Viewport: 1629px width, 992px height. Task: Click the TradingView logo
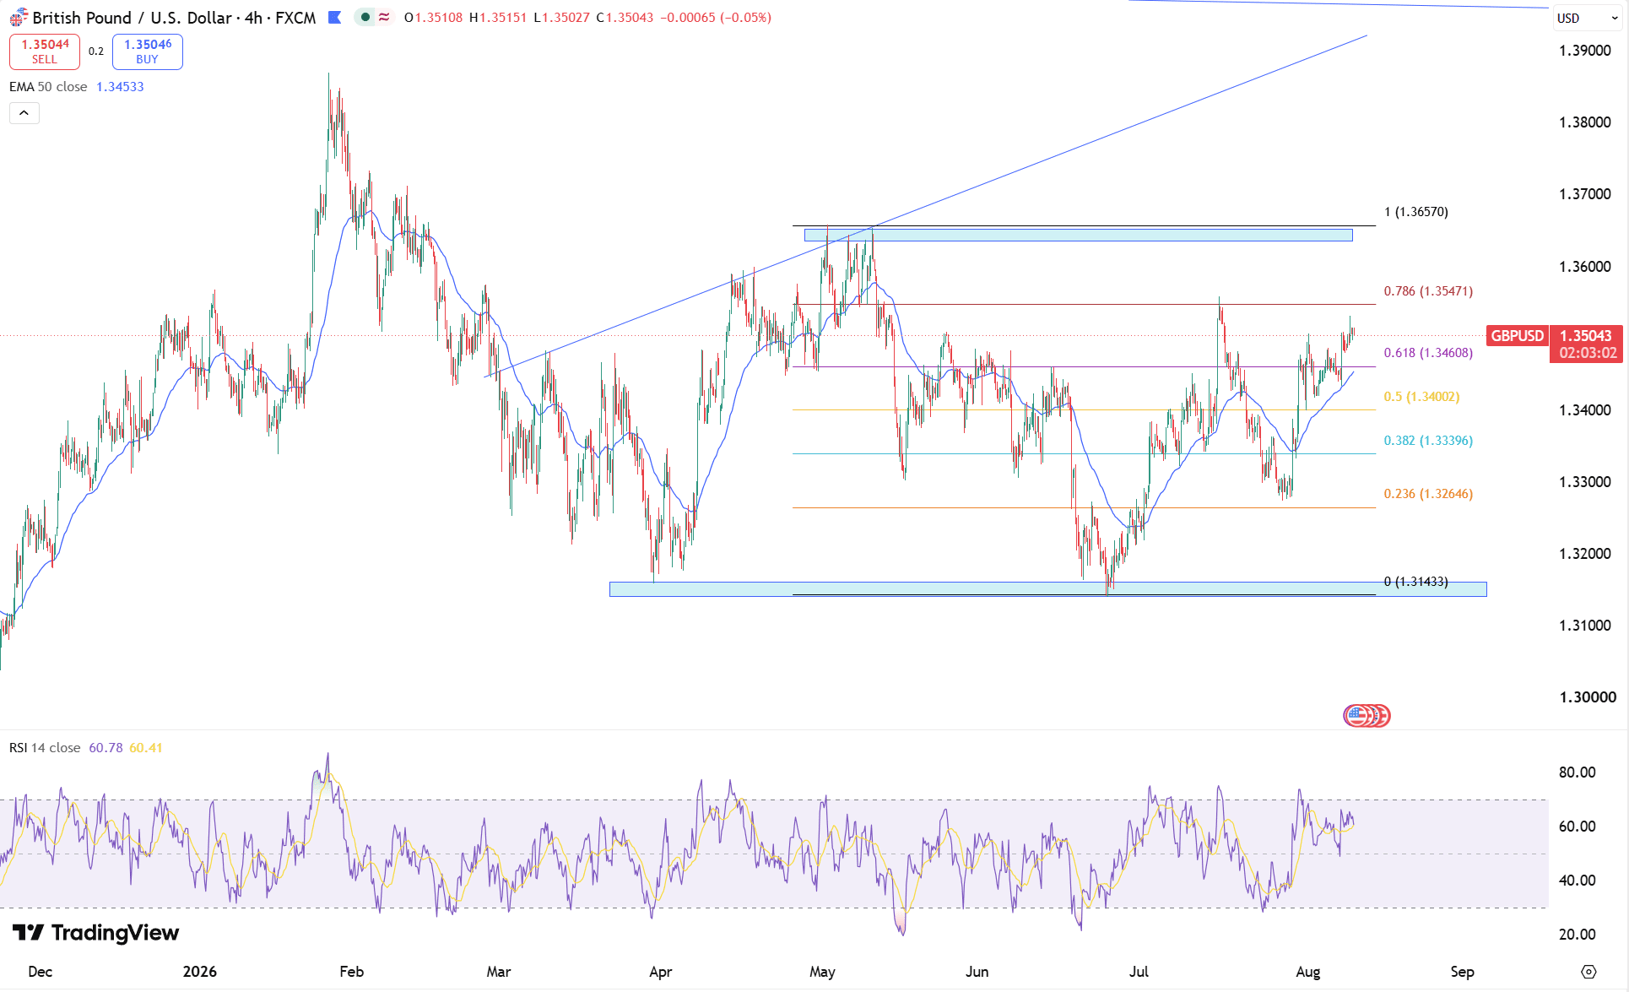(96, 933)
